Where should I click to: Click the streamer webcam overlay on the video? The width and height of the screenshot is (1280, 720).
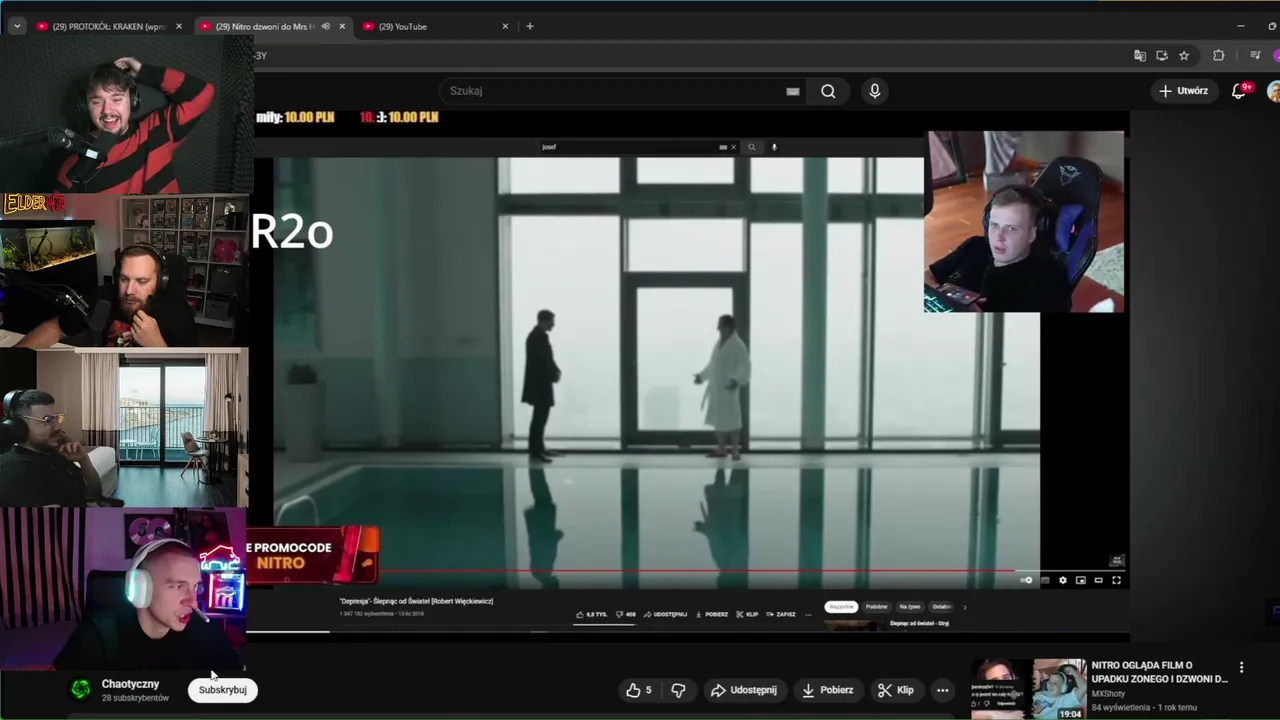coord(1024,222)
